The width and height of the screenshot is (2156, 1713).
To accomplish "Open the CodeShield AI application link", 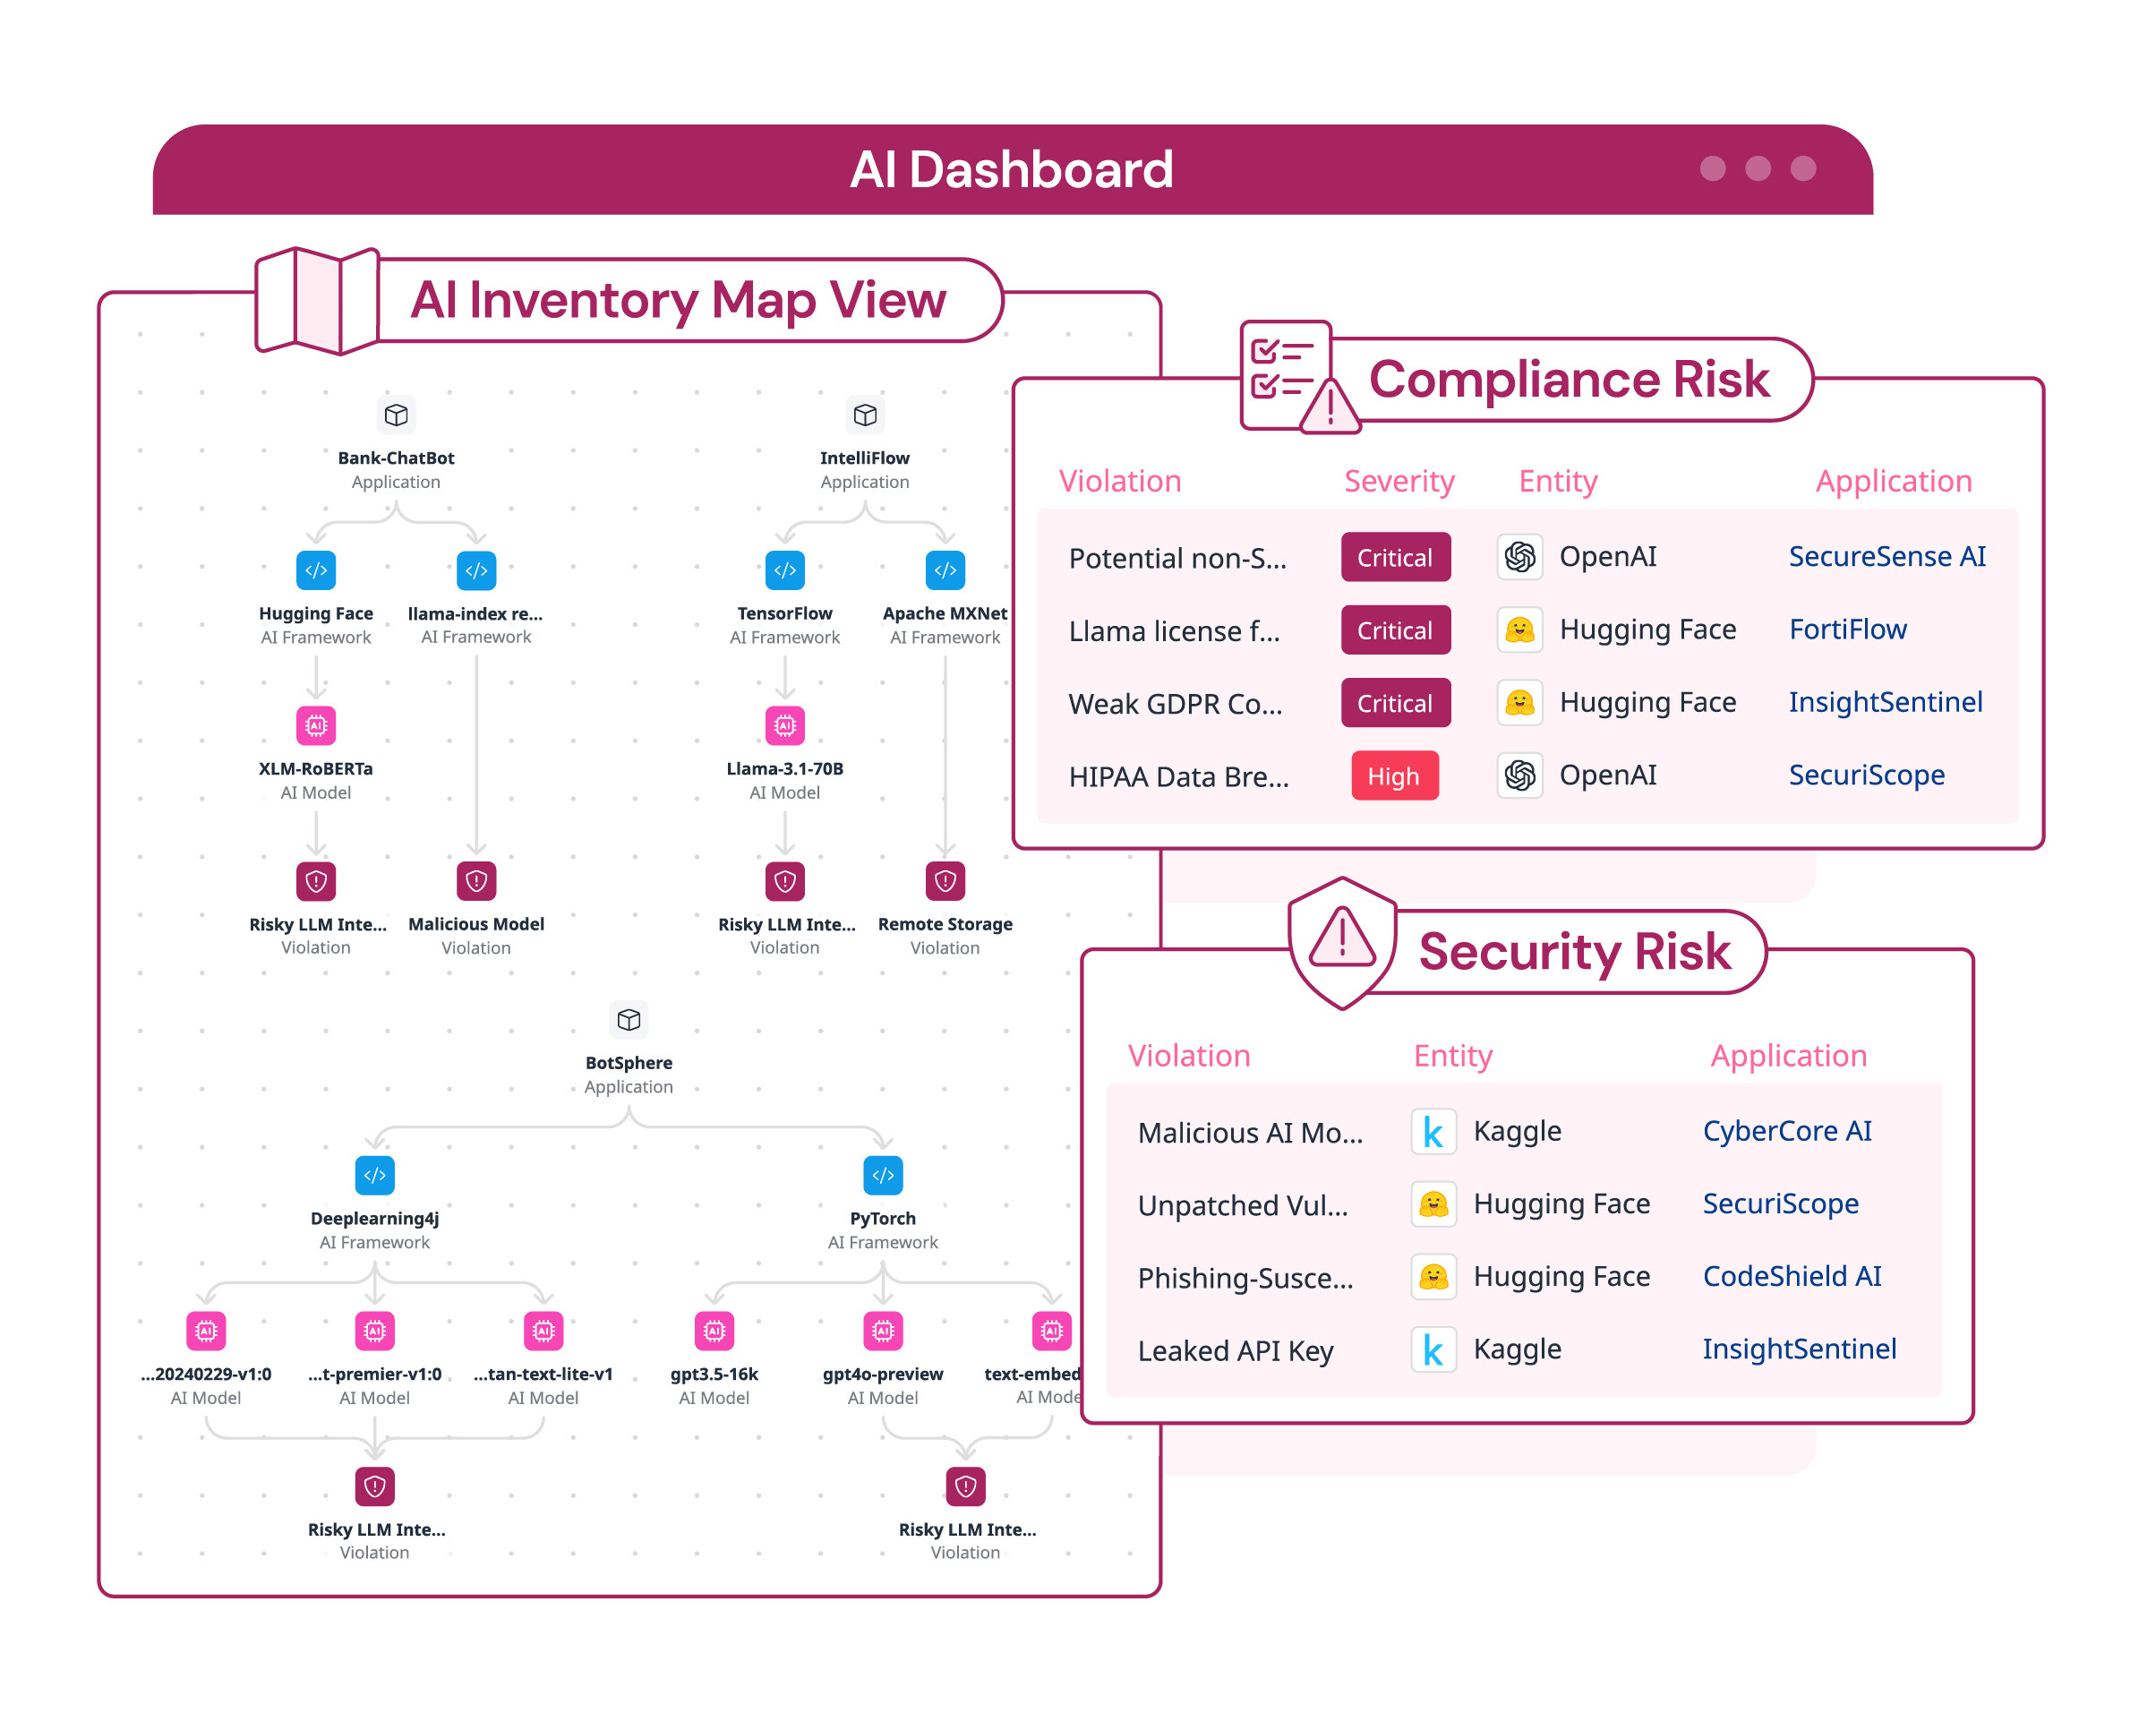I will (1792, 1276).
